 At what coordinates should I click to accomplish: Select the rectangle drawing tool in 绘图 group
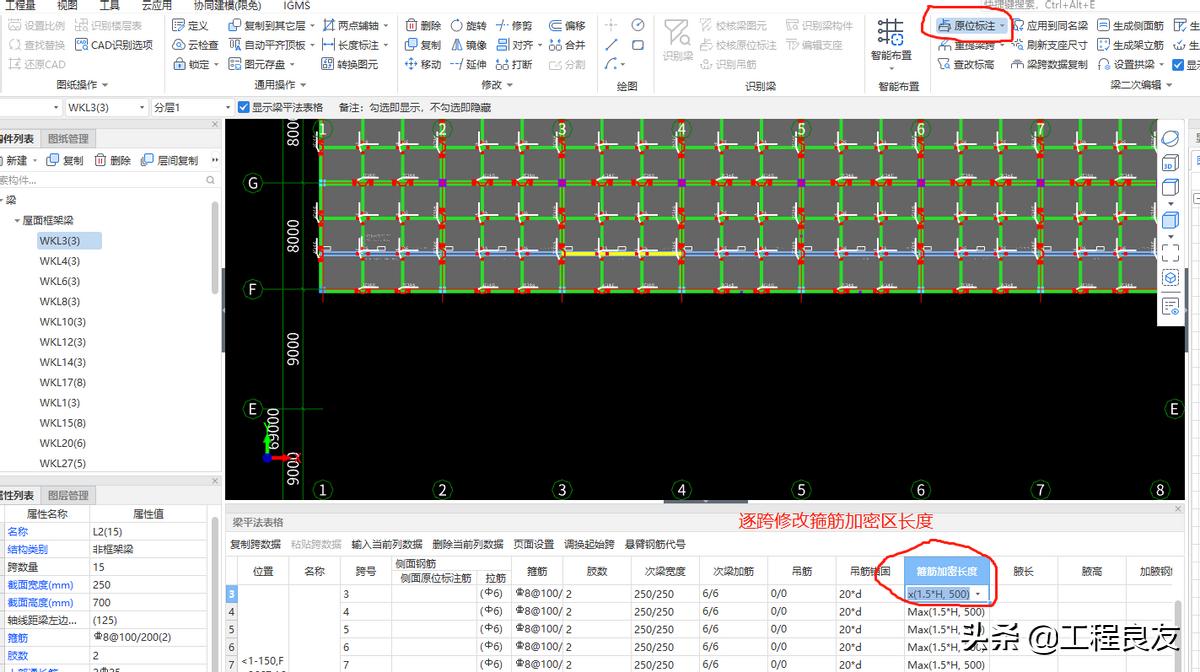(637, 45)
